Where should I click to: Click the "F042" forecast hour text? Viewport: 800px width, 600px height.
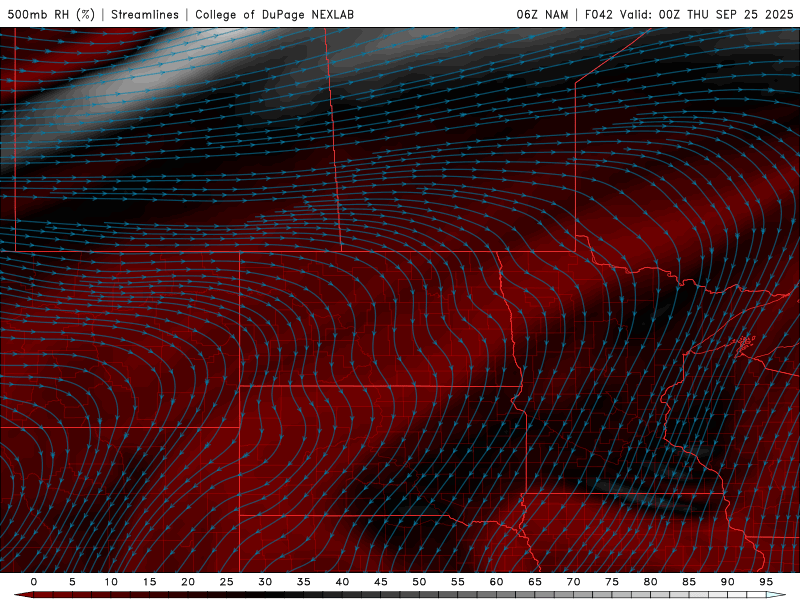pyautogui.click(x=598, y=14)
